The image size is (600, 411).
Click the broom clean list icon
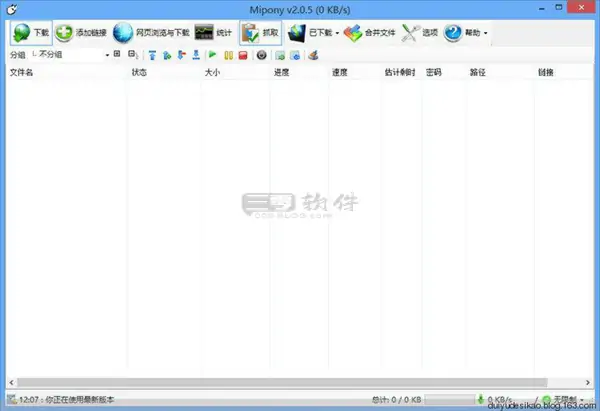(x=313, y=55)
